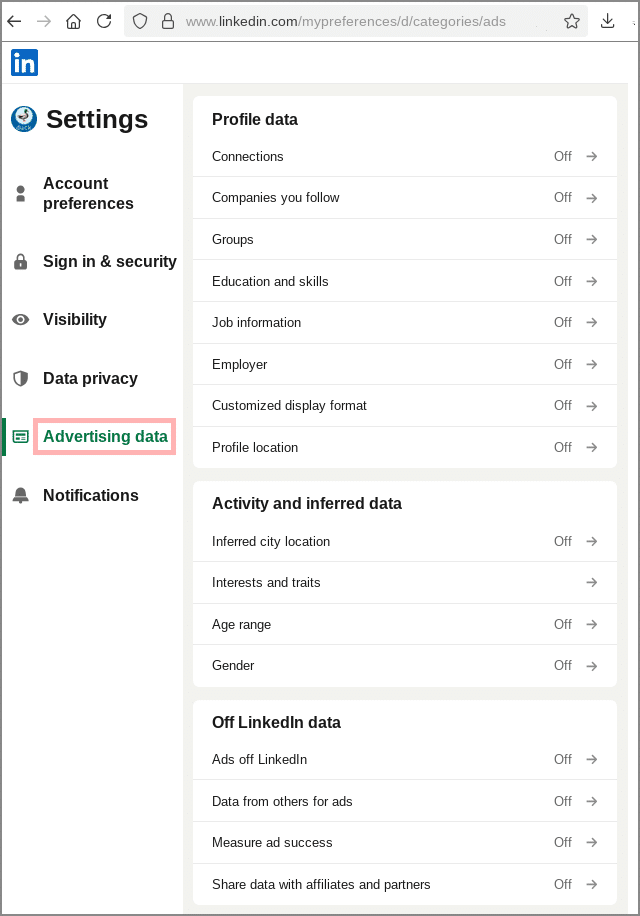The image size is (640, 916).
Task: Expand the Connections setting arrow
Action: (x=594, y=156)
